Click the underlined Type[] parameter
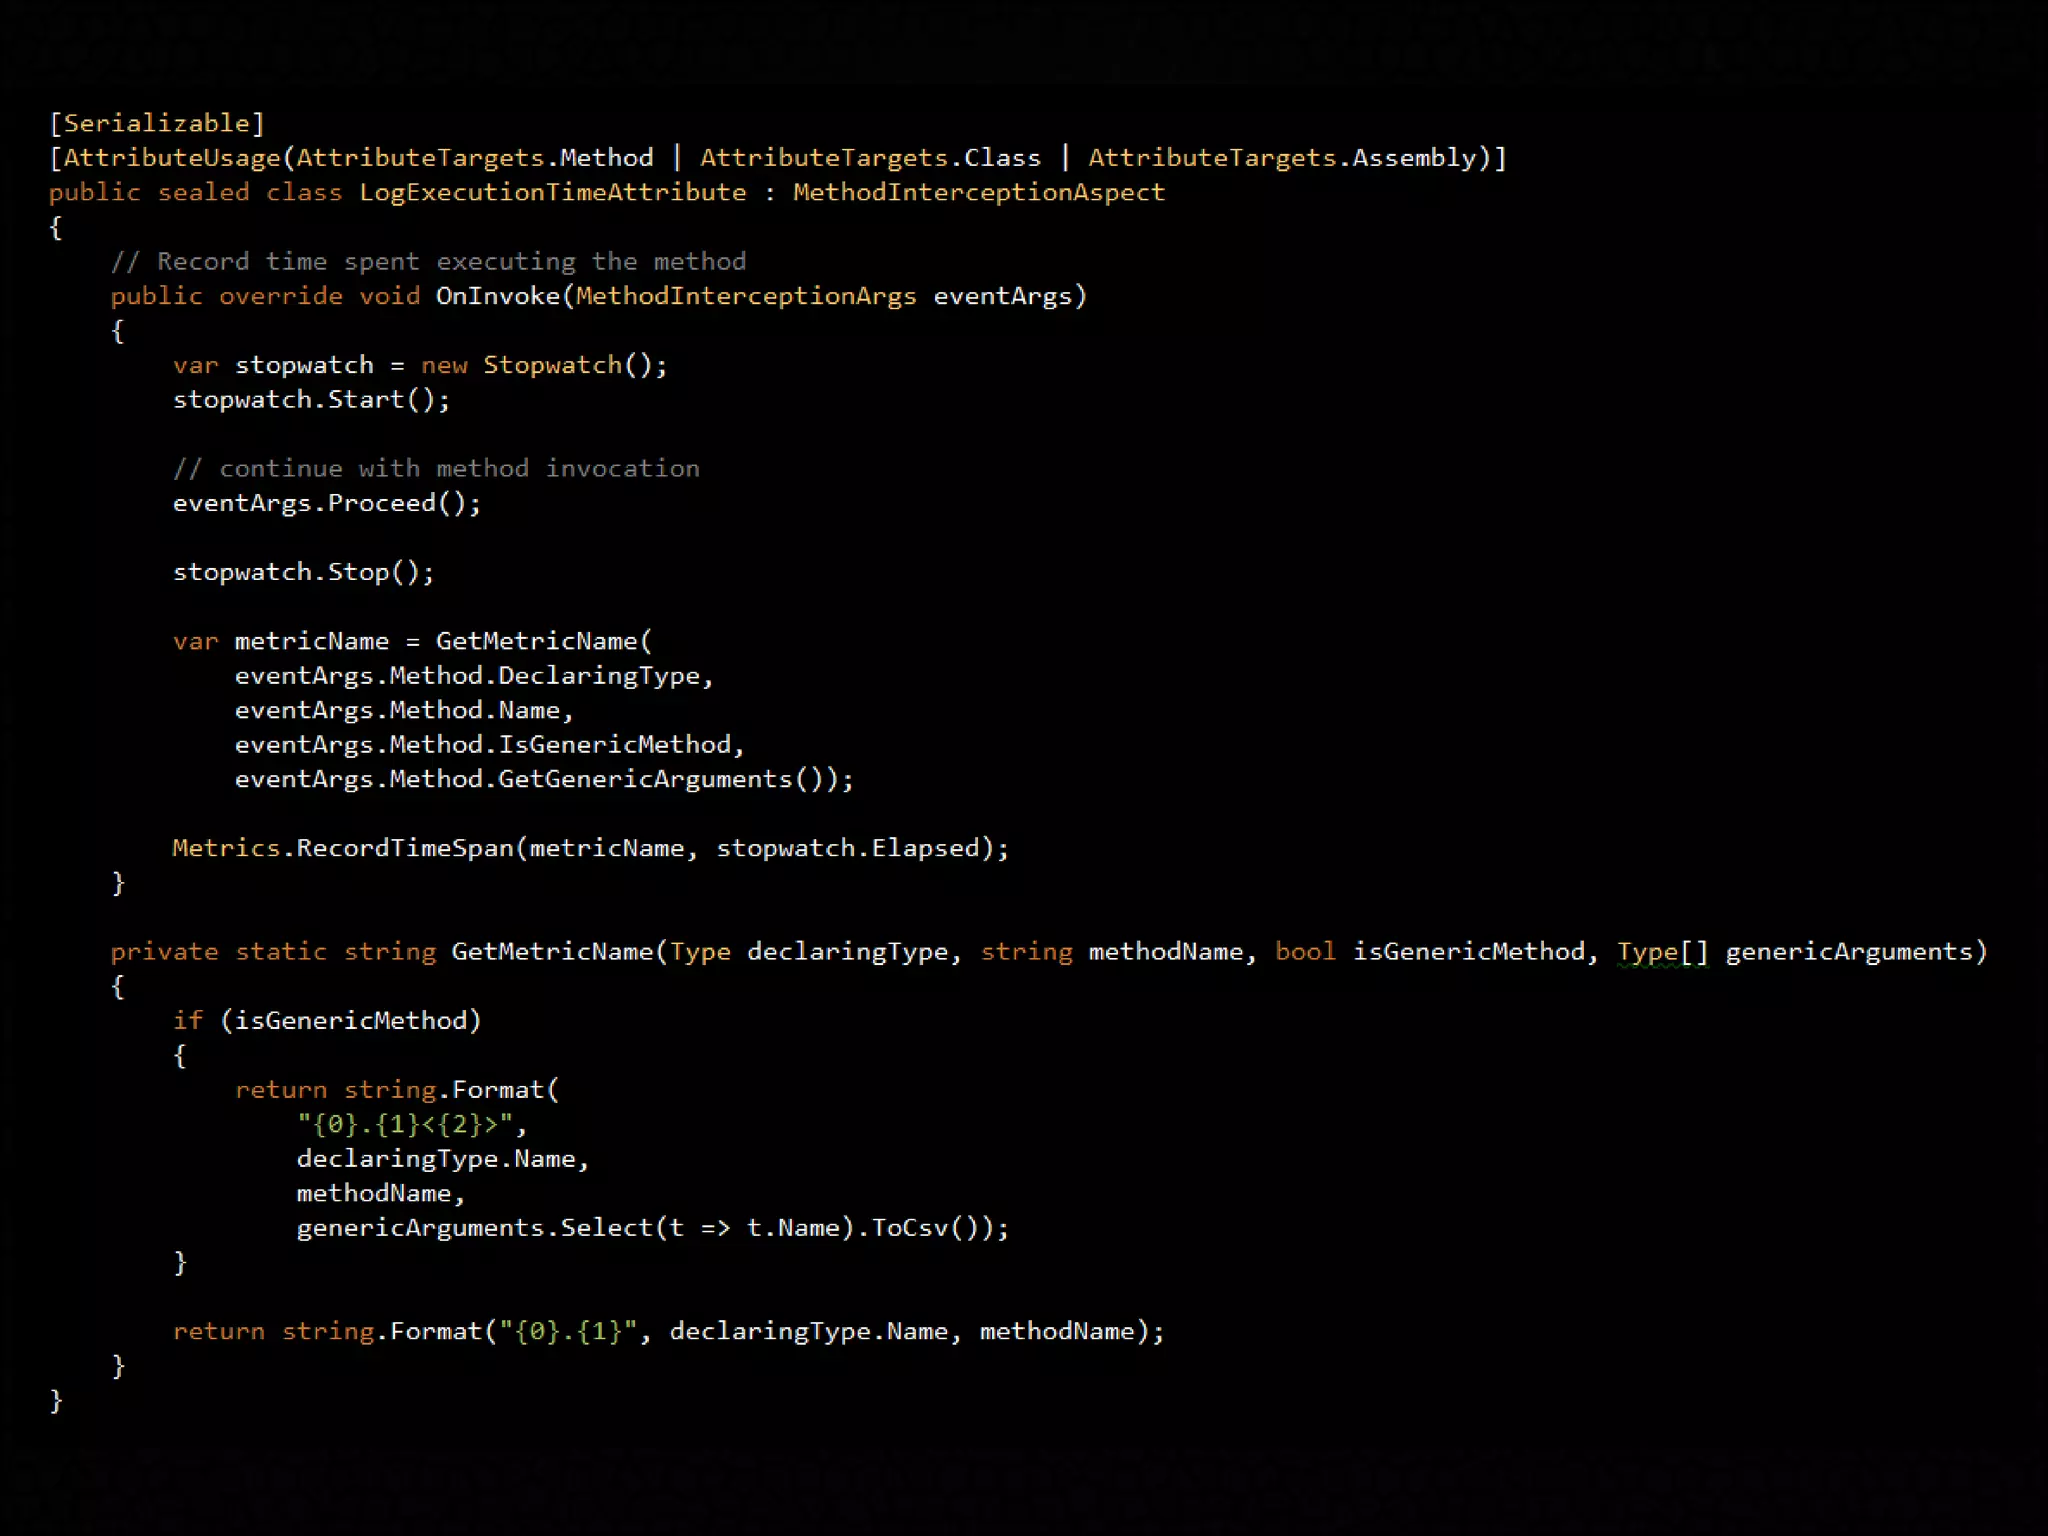The image size is (2048, 1536). tap(1662, 952)
